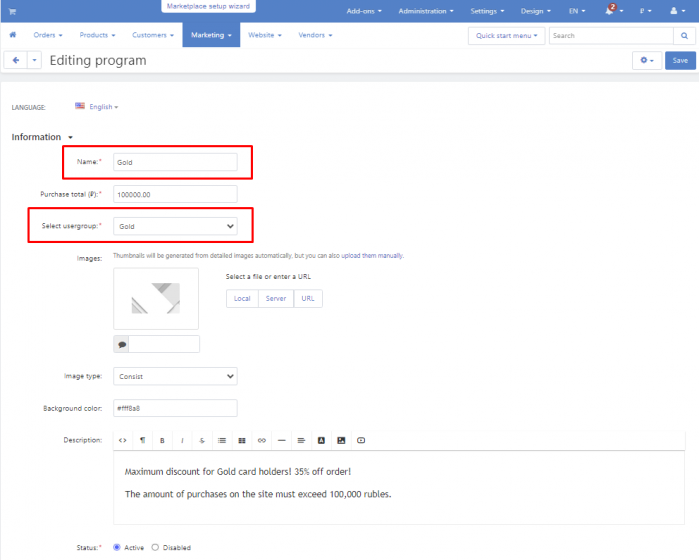This screenshot has width=700, height=560.
Task: Click the top Search field
Action: [611, 35]
